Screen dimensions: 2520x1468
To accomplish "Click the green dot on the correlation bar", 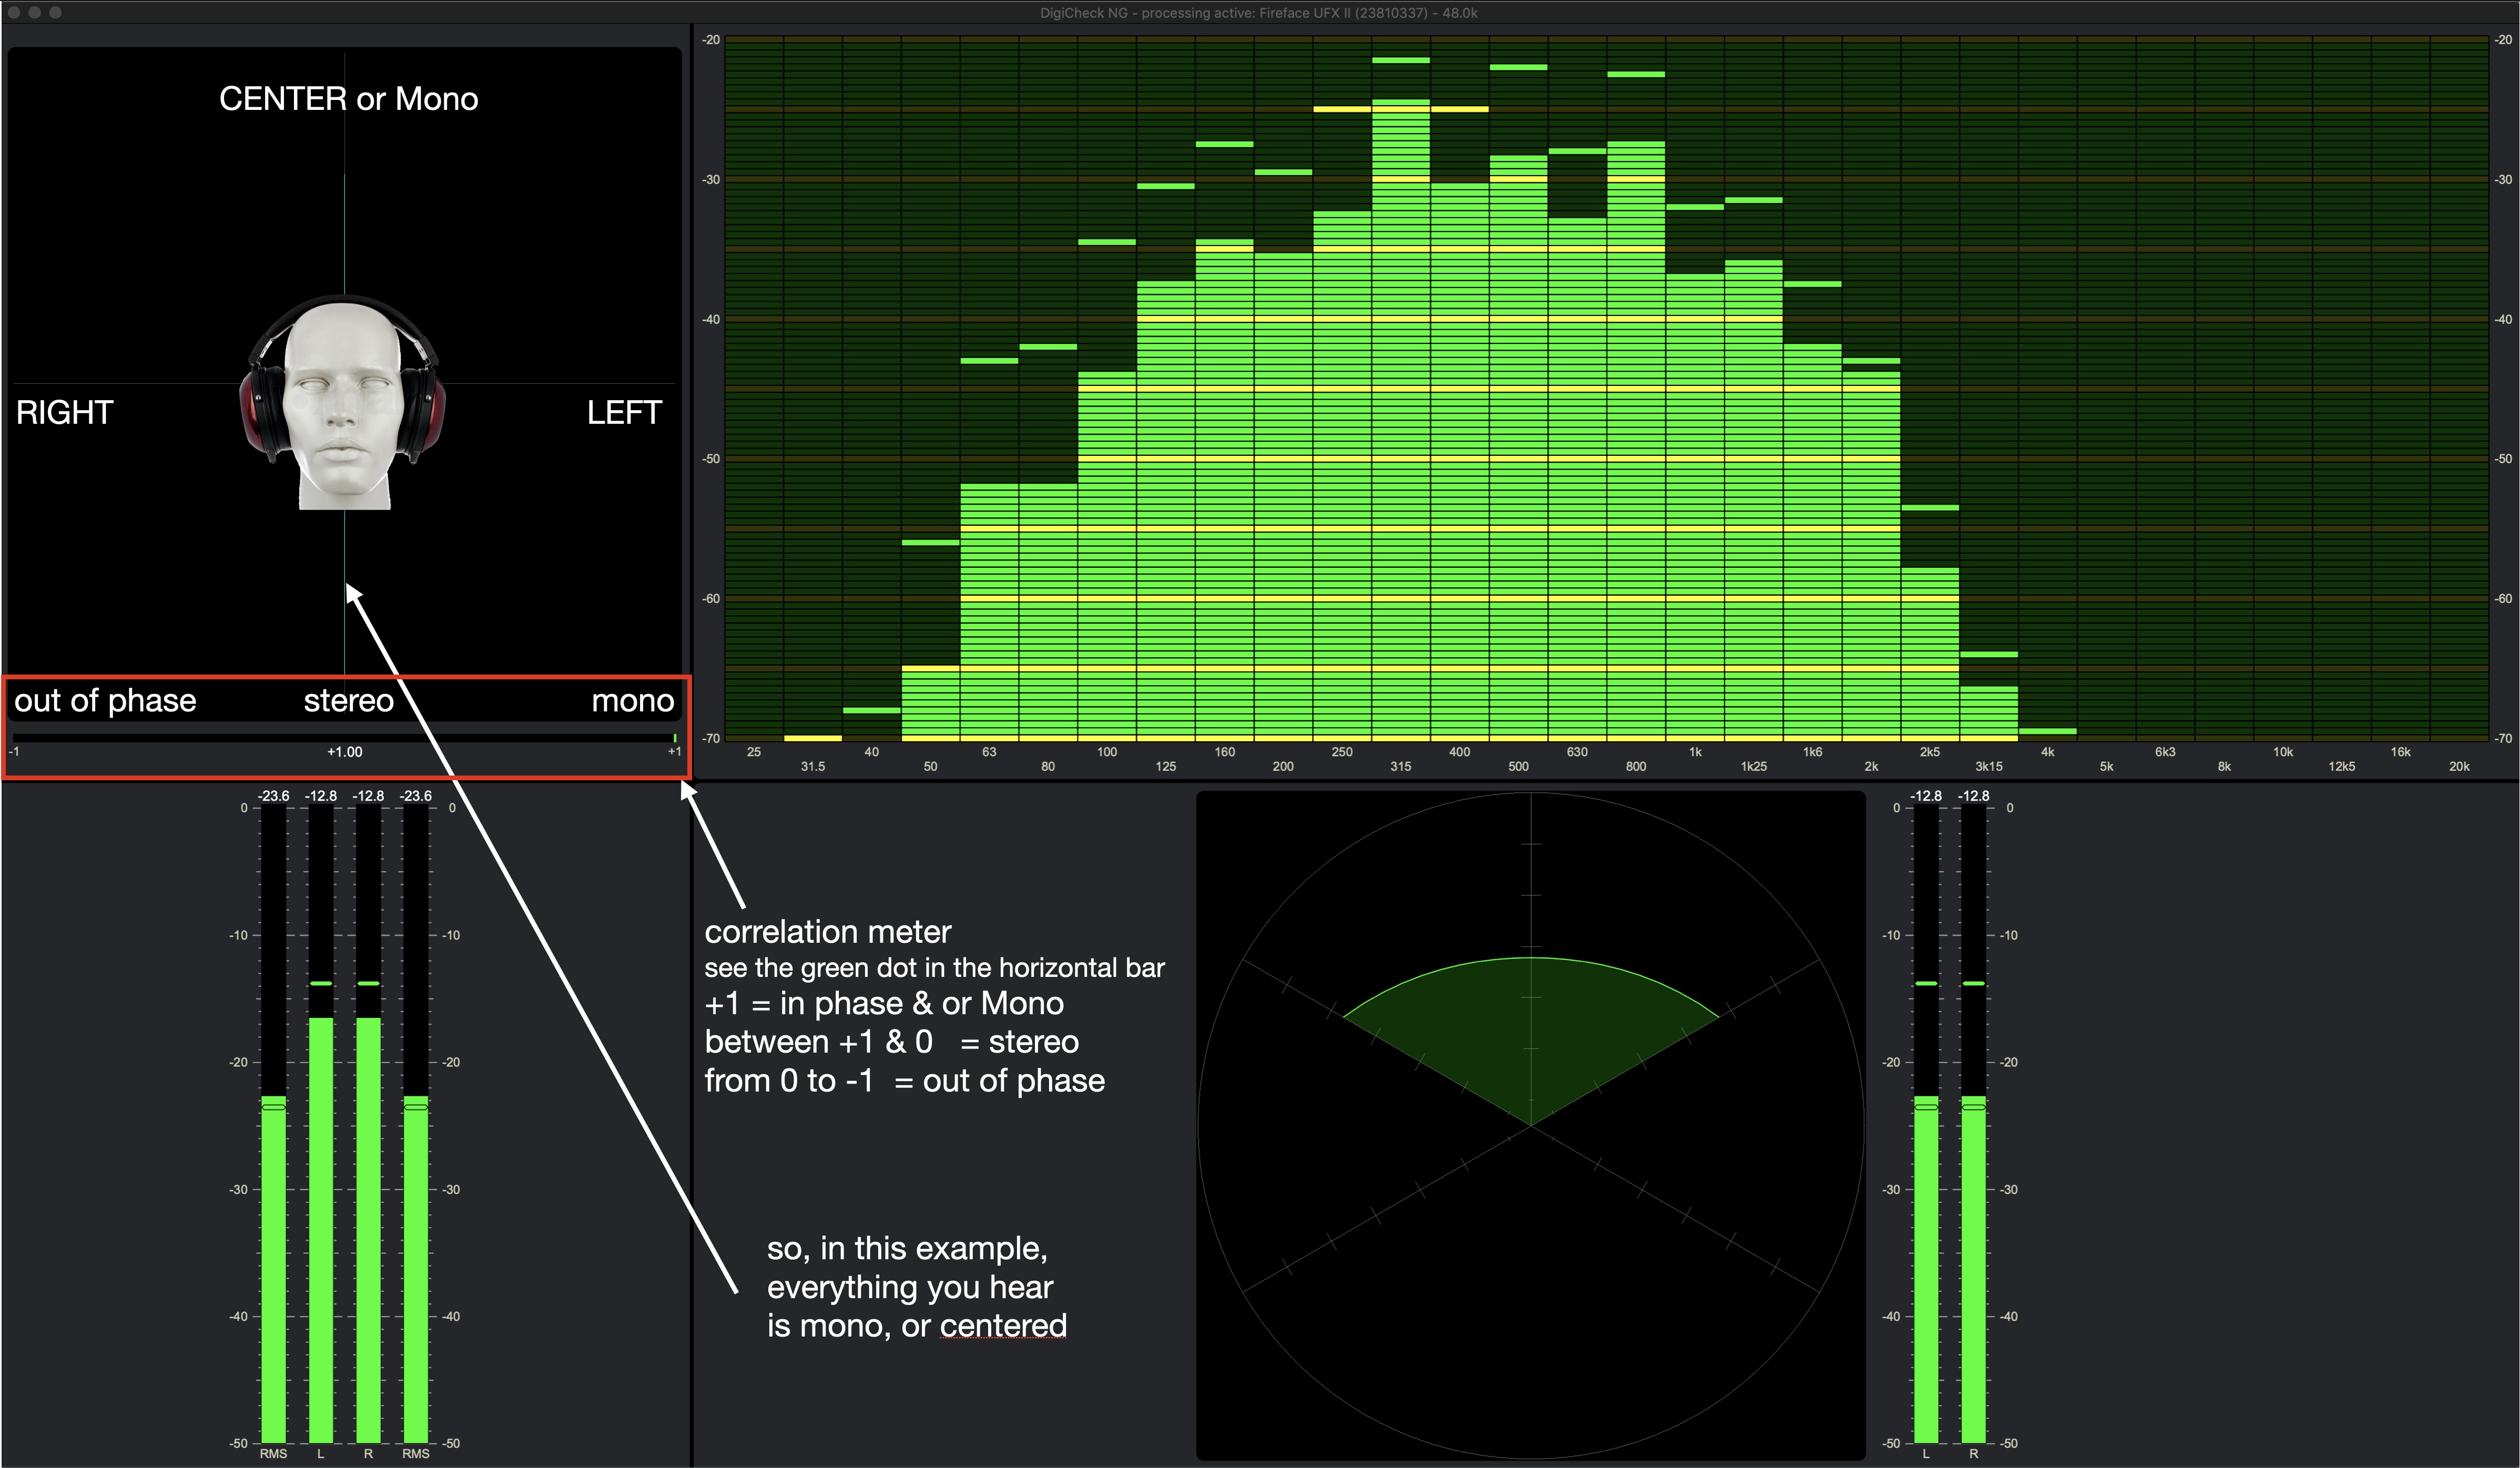I will coord(675,738).
